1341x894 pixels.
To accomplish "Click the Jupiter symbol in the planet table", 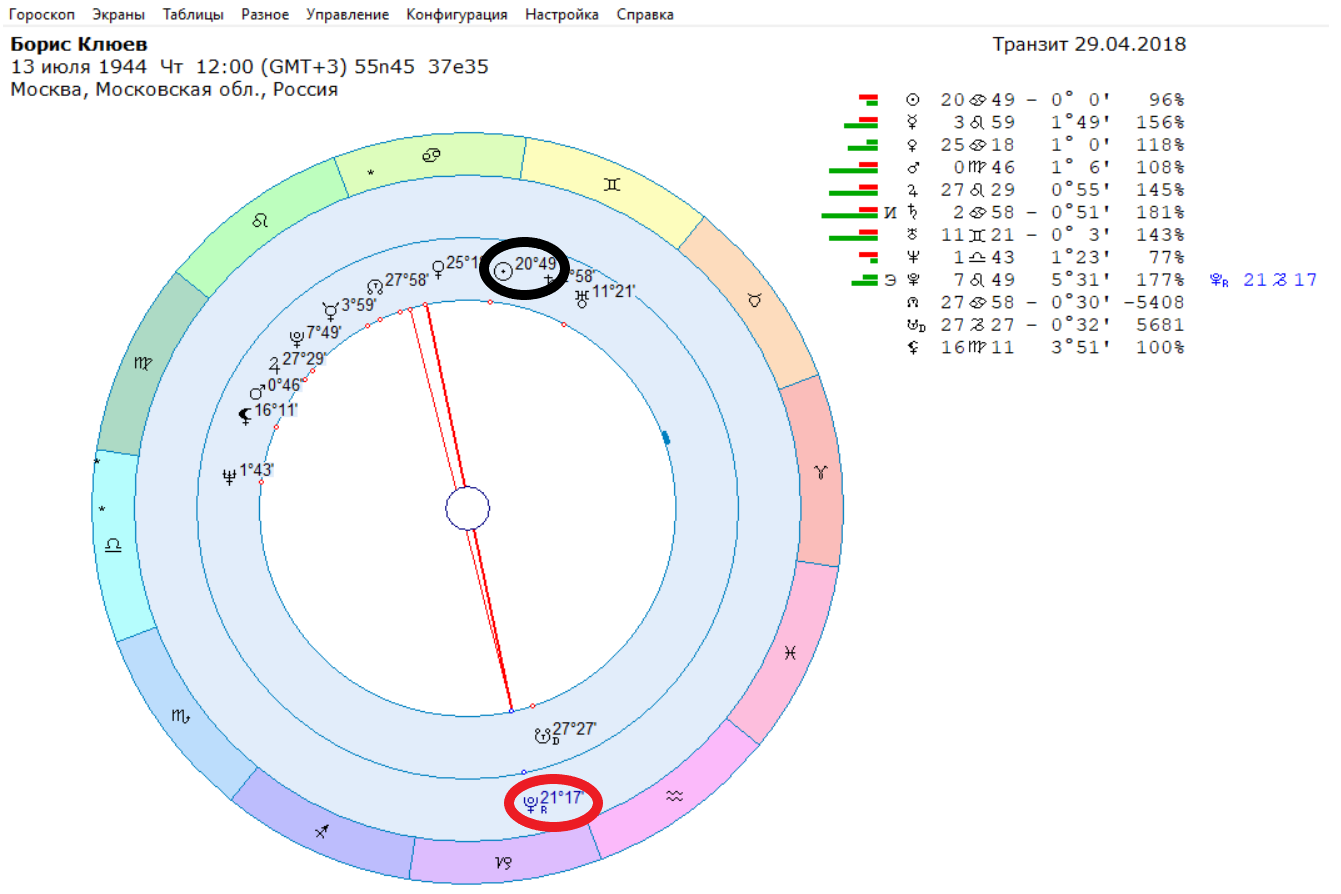I will tap(912, 190).
